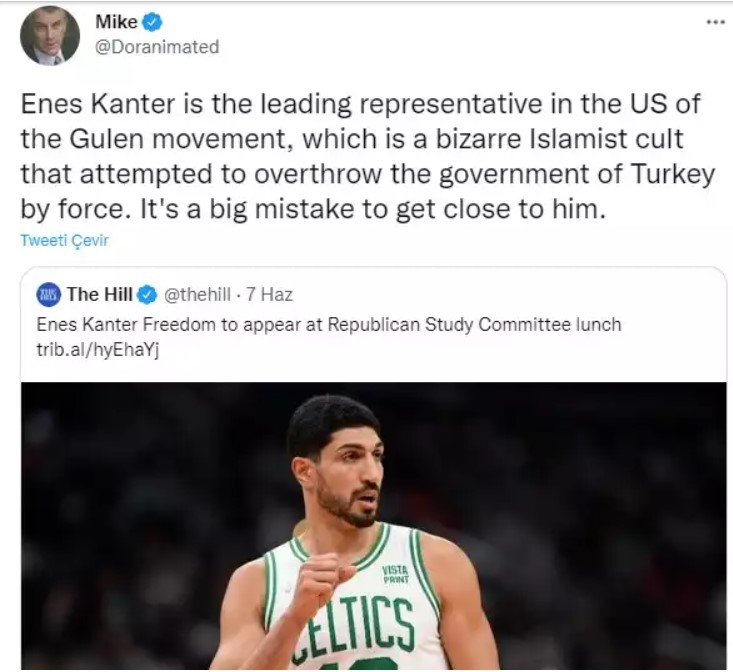Click the verified checkmark next to The Hill
Viewport: 733px width, 672px height.
[x=147, y=295]
